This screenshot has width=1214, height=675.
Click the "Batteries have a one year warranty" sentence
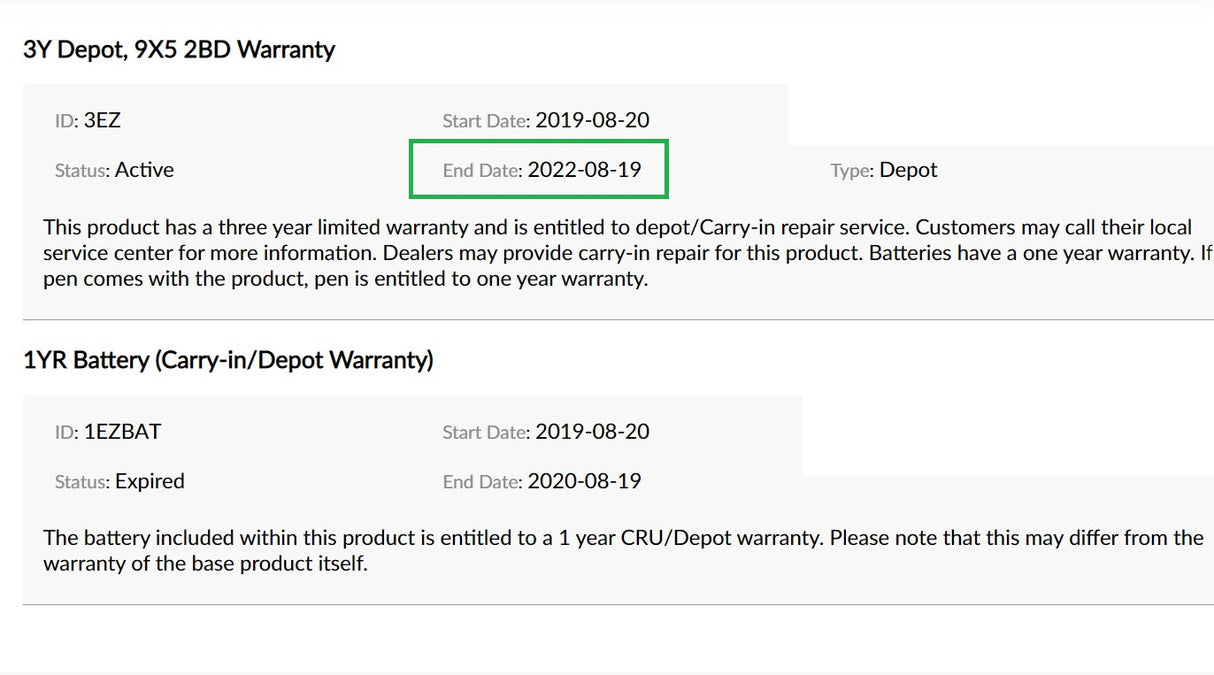(x=1031, y=253)
